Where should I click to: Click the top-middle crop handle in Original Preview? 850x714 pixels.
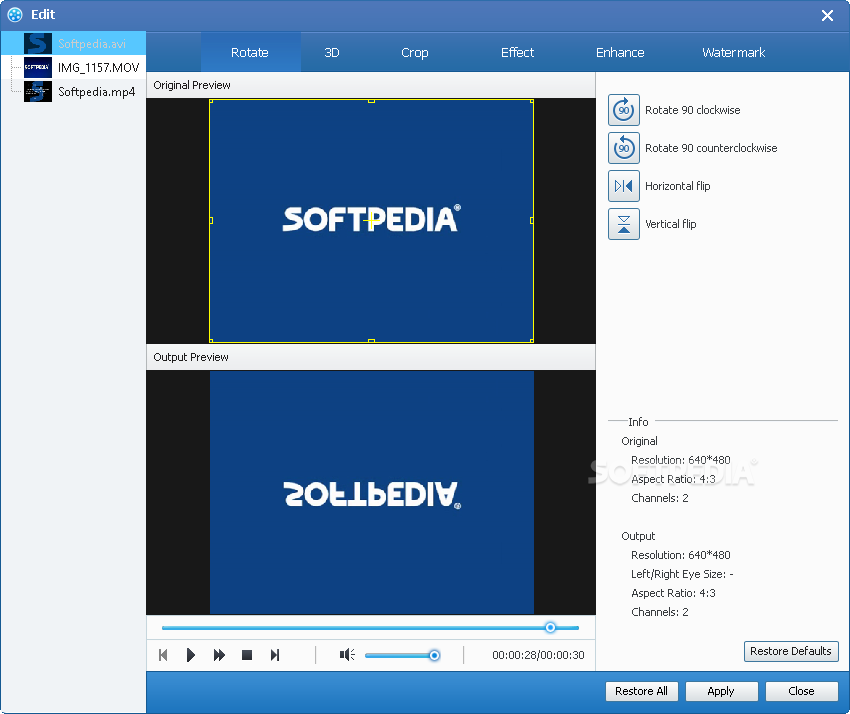pos(371,101)
